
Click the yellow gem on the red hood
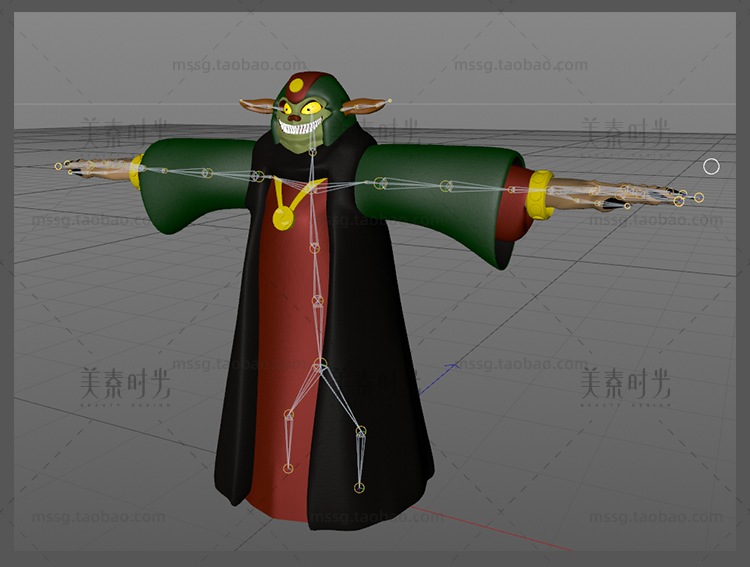coord(297,86)
